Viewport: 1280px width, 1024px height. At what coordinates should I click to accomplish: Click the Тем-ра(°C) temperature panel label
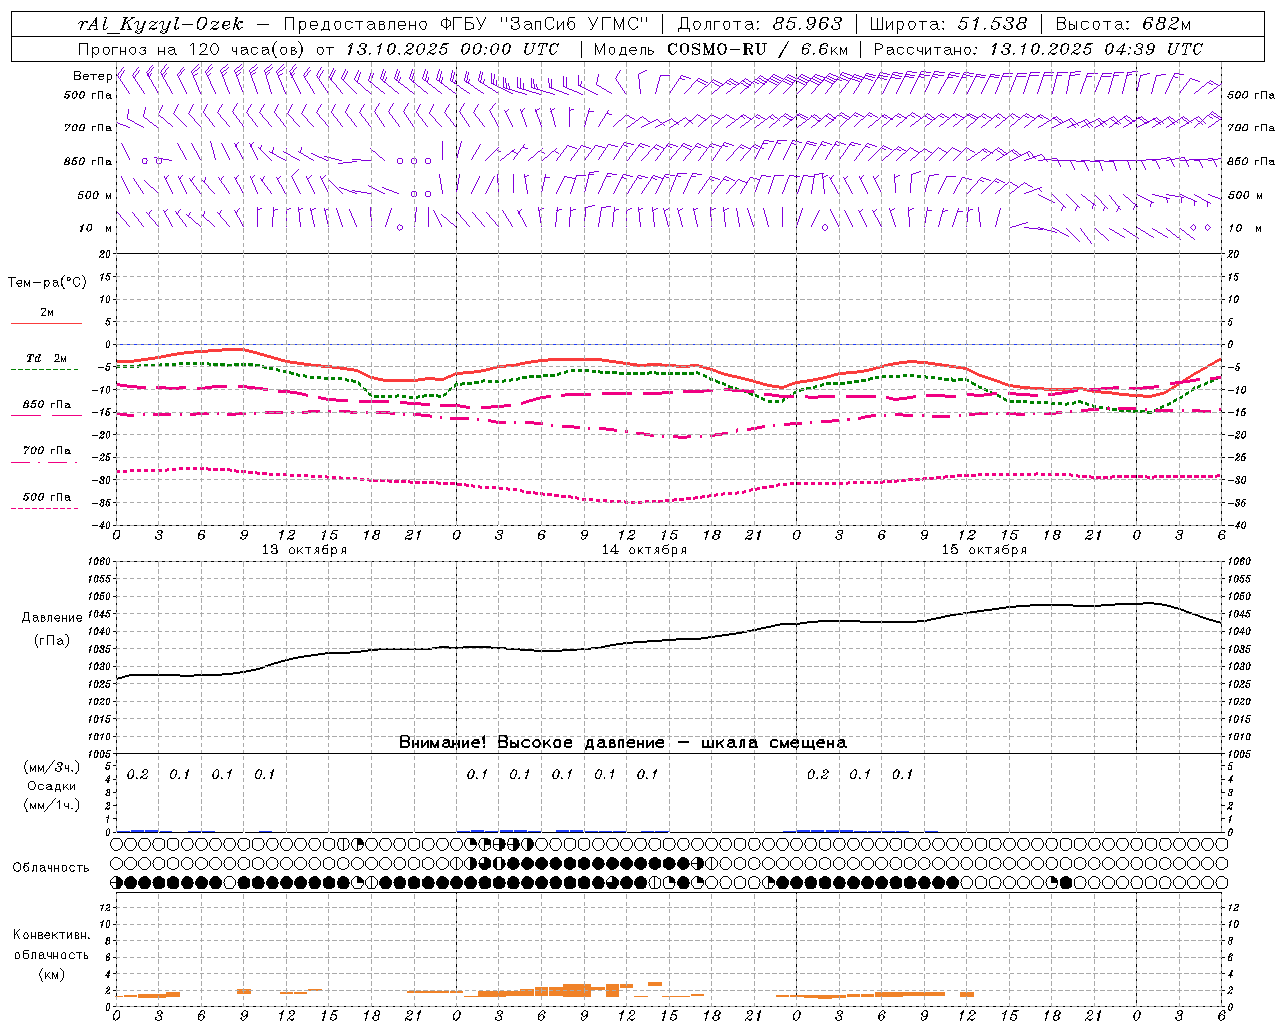47,282
